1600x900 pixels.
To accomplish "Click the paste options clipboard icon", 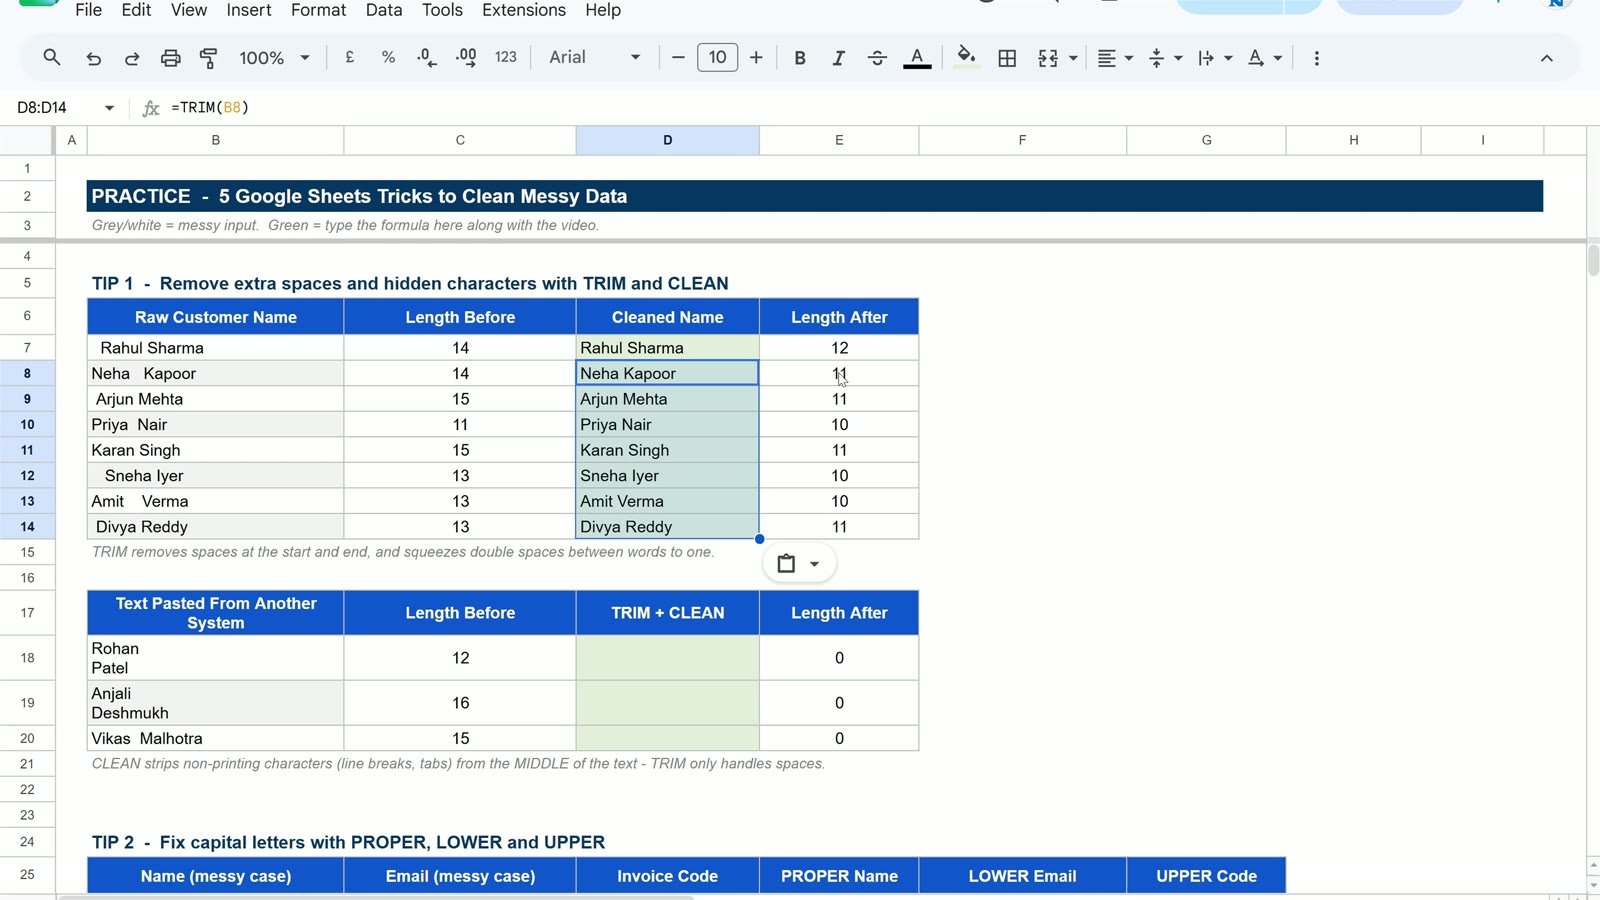I will tap(786, 564).
